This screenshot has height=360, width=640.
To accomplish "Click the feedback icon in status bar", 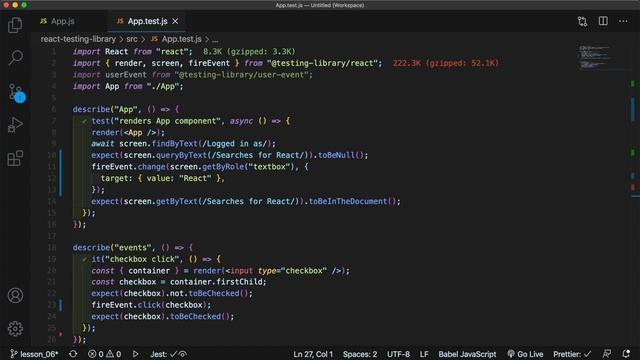I will click(x=607, y=354).
